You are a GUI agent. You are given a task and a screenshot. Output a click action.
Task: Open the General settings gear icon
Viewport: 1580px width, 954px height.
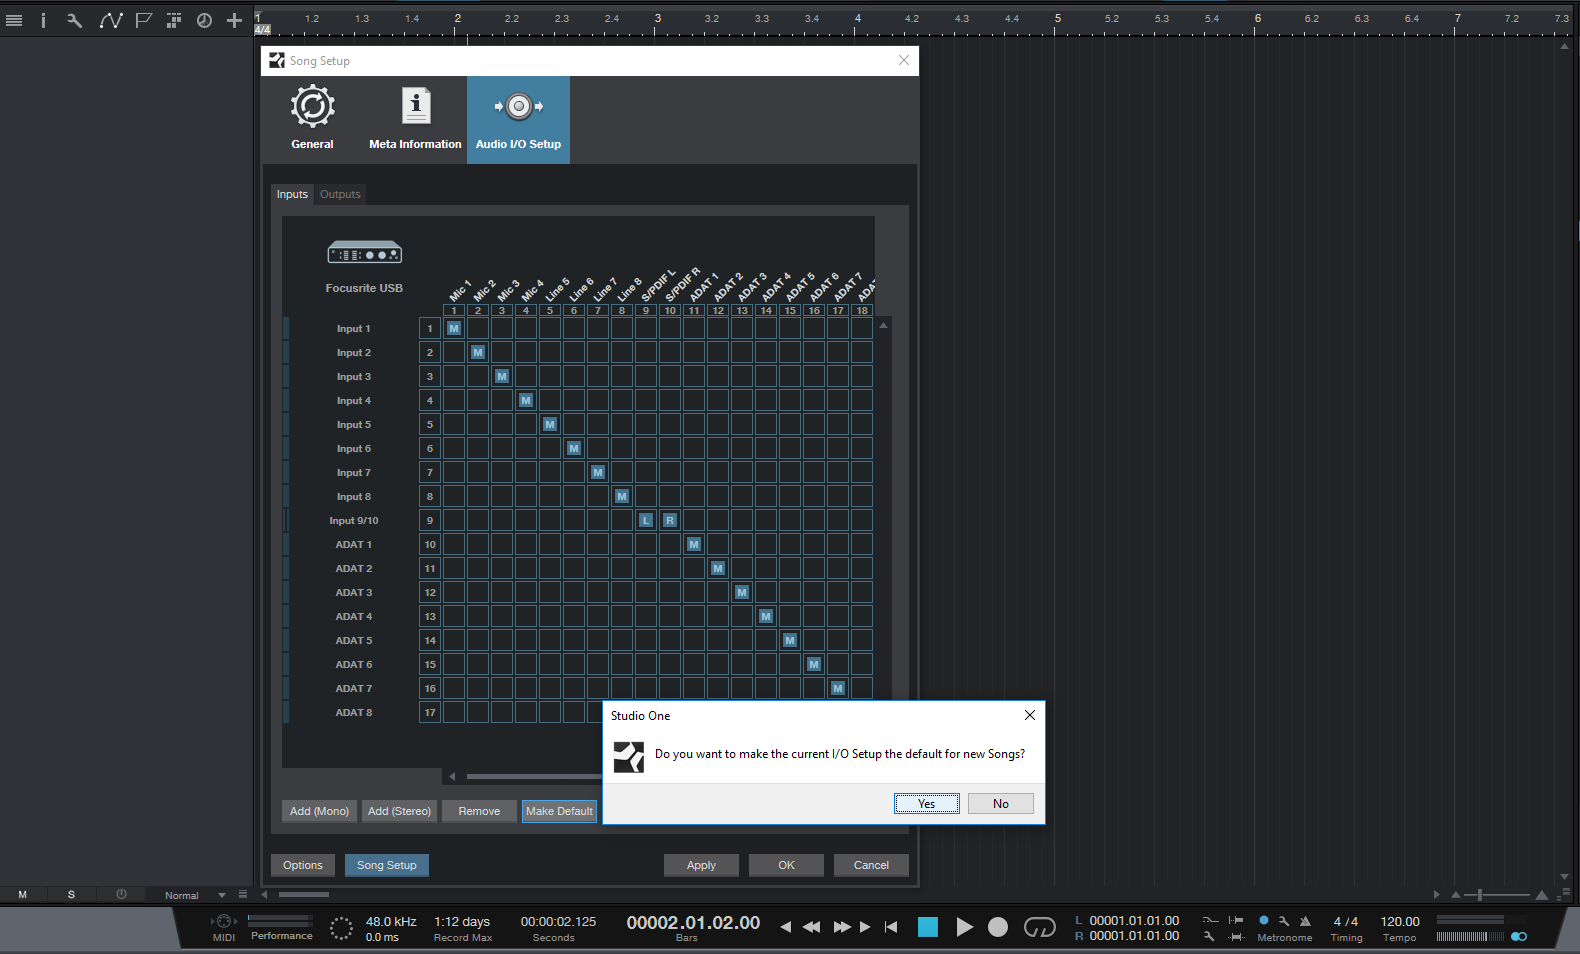pos(312,107)
